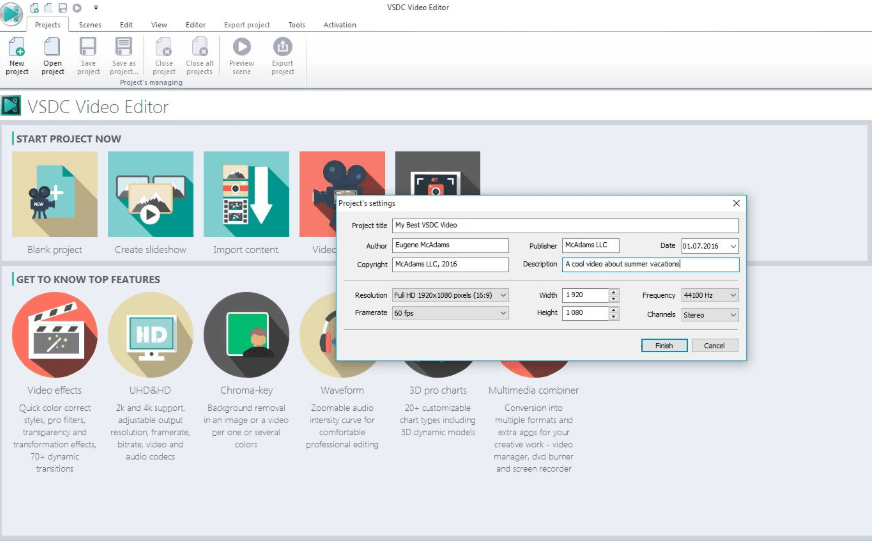Open the quick access toolbar dropdown arrow
Viewport: 872px width, 541px height.
point(96,8)
